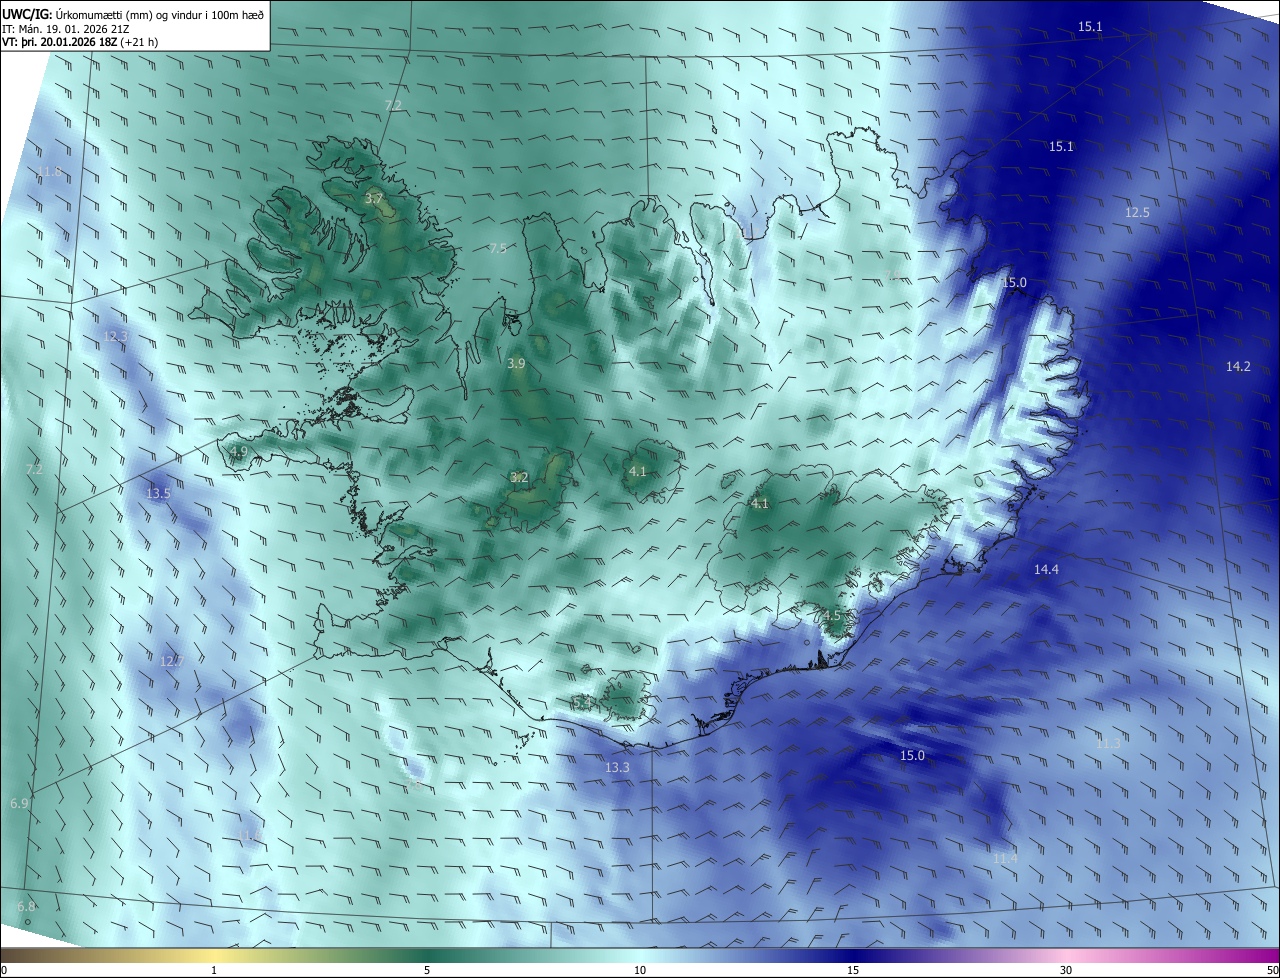Click the 15.0 value at the northeast coast
Image resolution: width=1280 pixels, height=978 pixels.
click(x=1014, y=283)
